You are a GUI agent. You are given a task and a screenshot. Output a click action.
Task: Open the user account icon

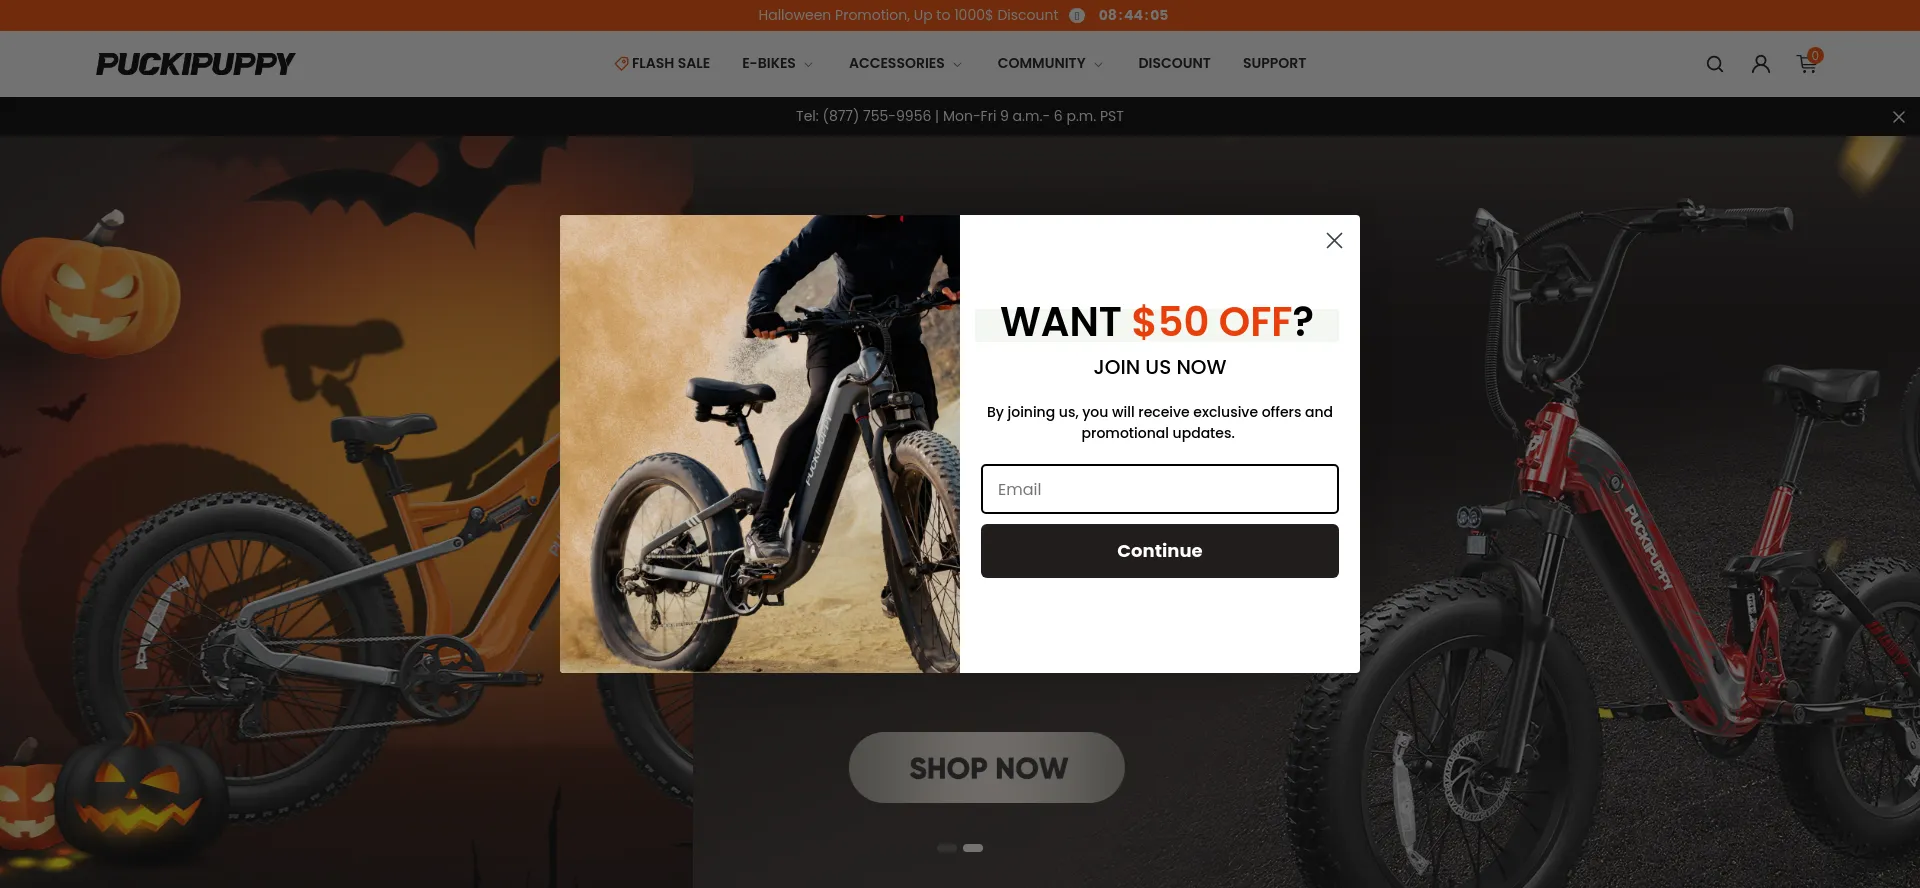[1760, 64]
